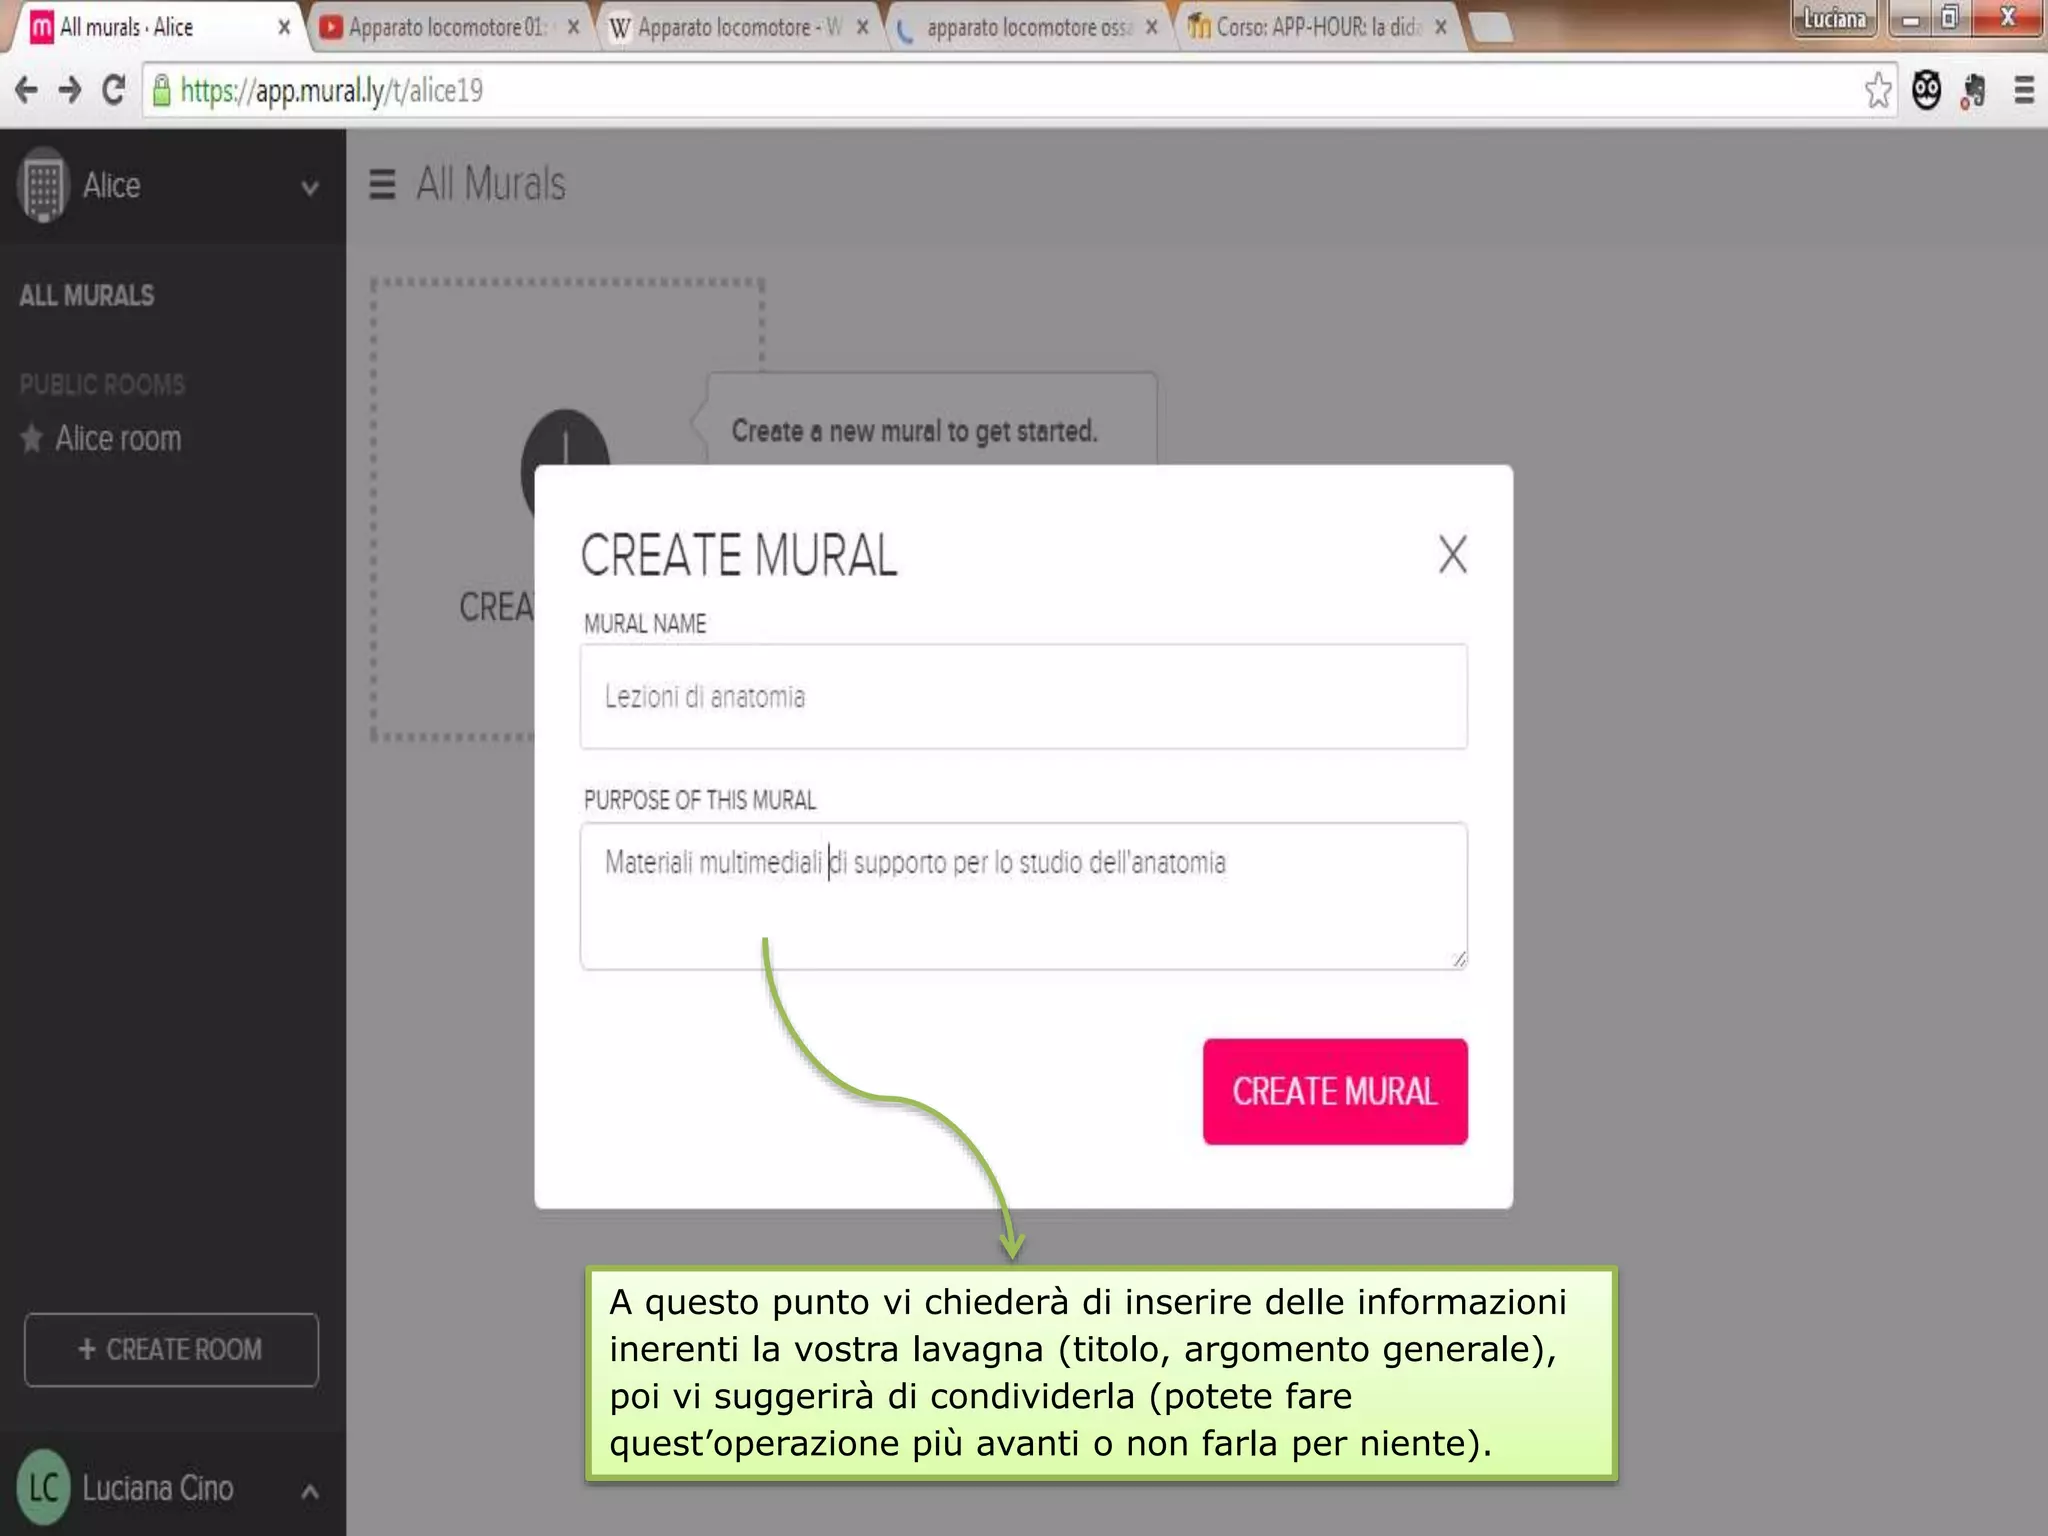
Task: Click the star icon next to Alice room
Action: click(x=32, y=438)
